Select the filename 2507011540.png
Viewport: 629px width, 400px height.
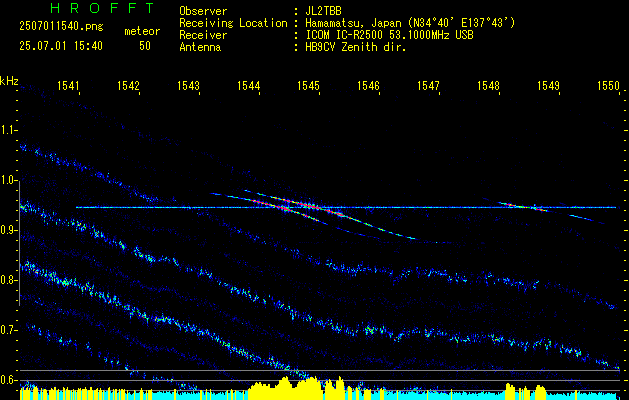coord(61,27)
